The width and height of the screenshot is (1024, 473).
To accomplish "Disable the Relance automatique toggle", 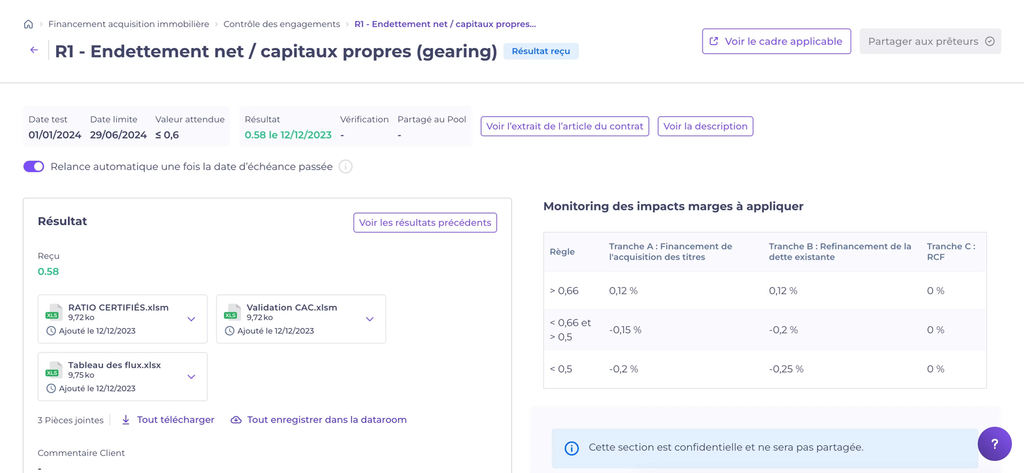I will [x=34, y=167].
